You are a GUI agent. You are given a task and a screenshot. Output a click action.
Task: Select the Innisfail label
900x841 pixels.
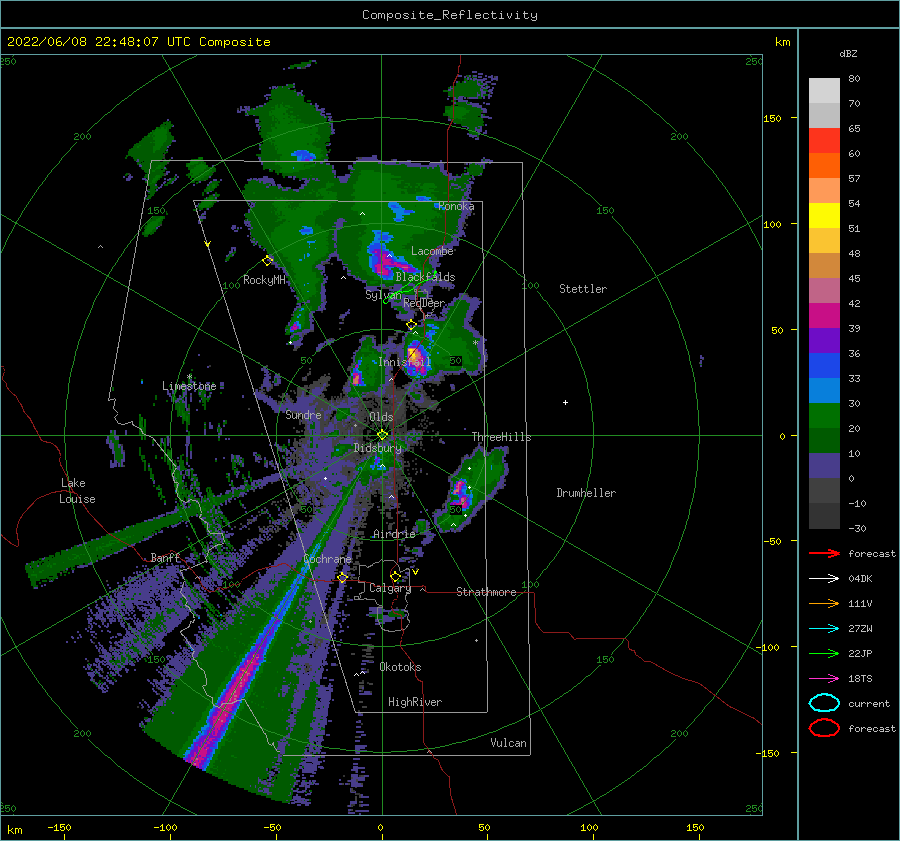coord(405,362)
